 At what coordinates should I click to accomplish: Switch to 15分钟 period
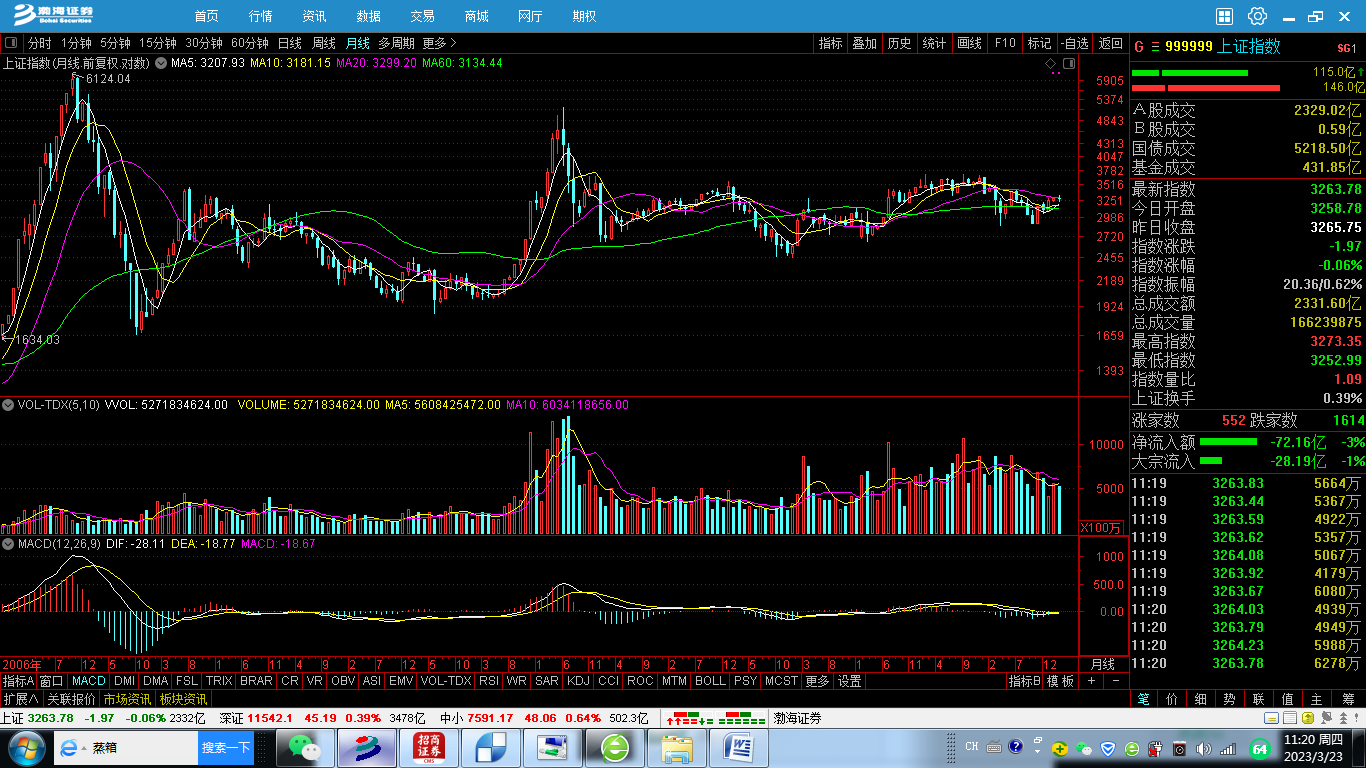158,43
